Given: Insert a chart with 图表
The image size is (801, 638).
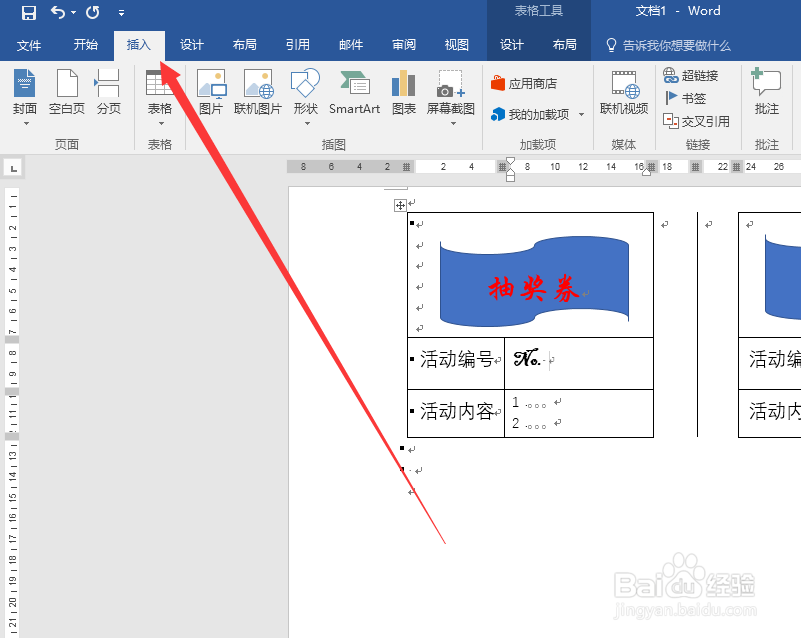Looking at the screenshot, I should (x=404, y=92).
